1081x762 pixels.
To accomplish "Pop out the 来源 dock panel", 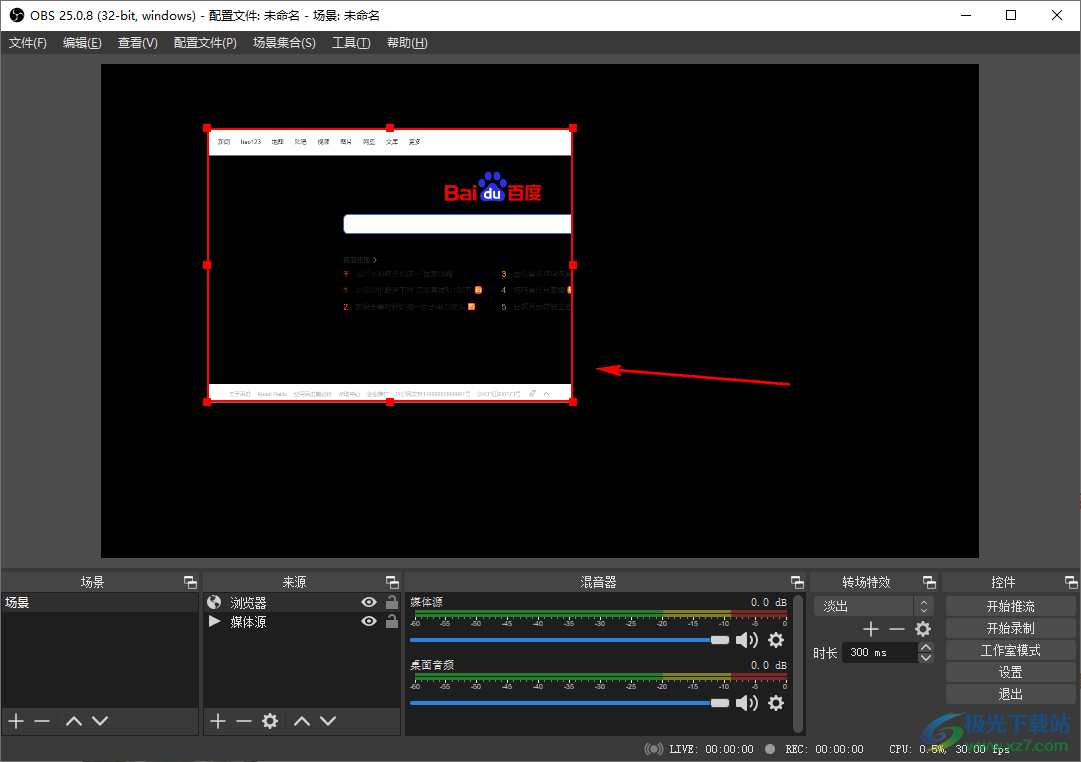I will tap(392, 583).
